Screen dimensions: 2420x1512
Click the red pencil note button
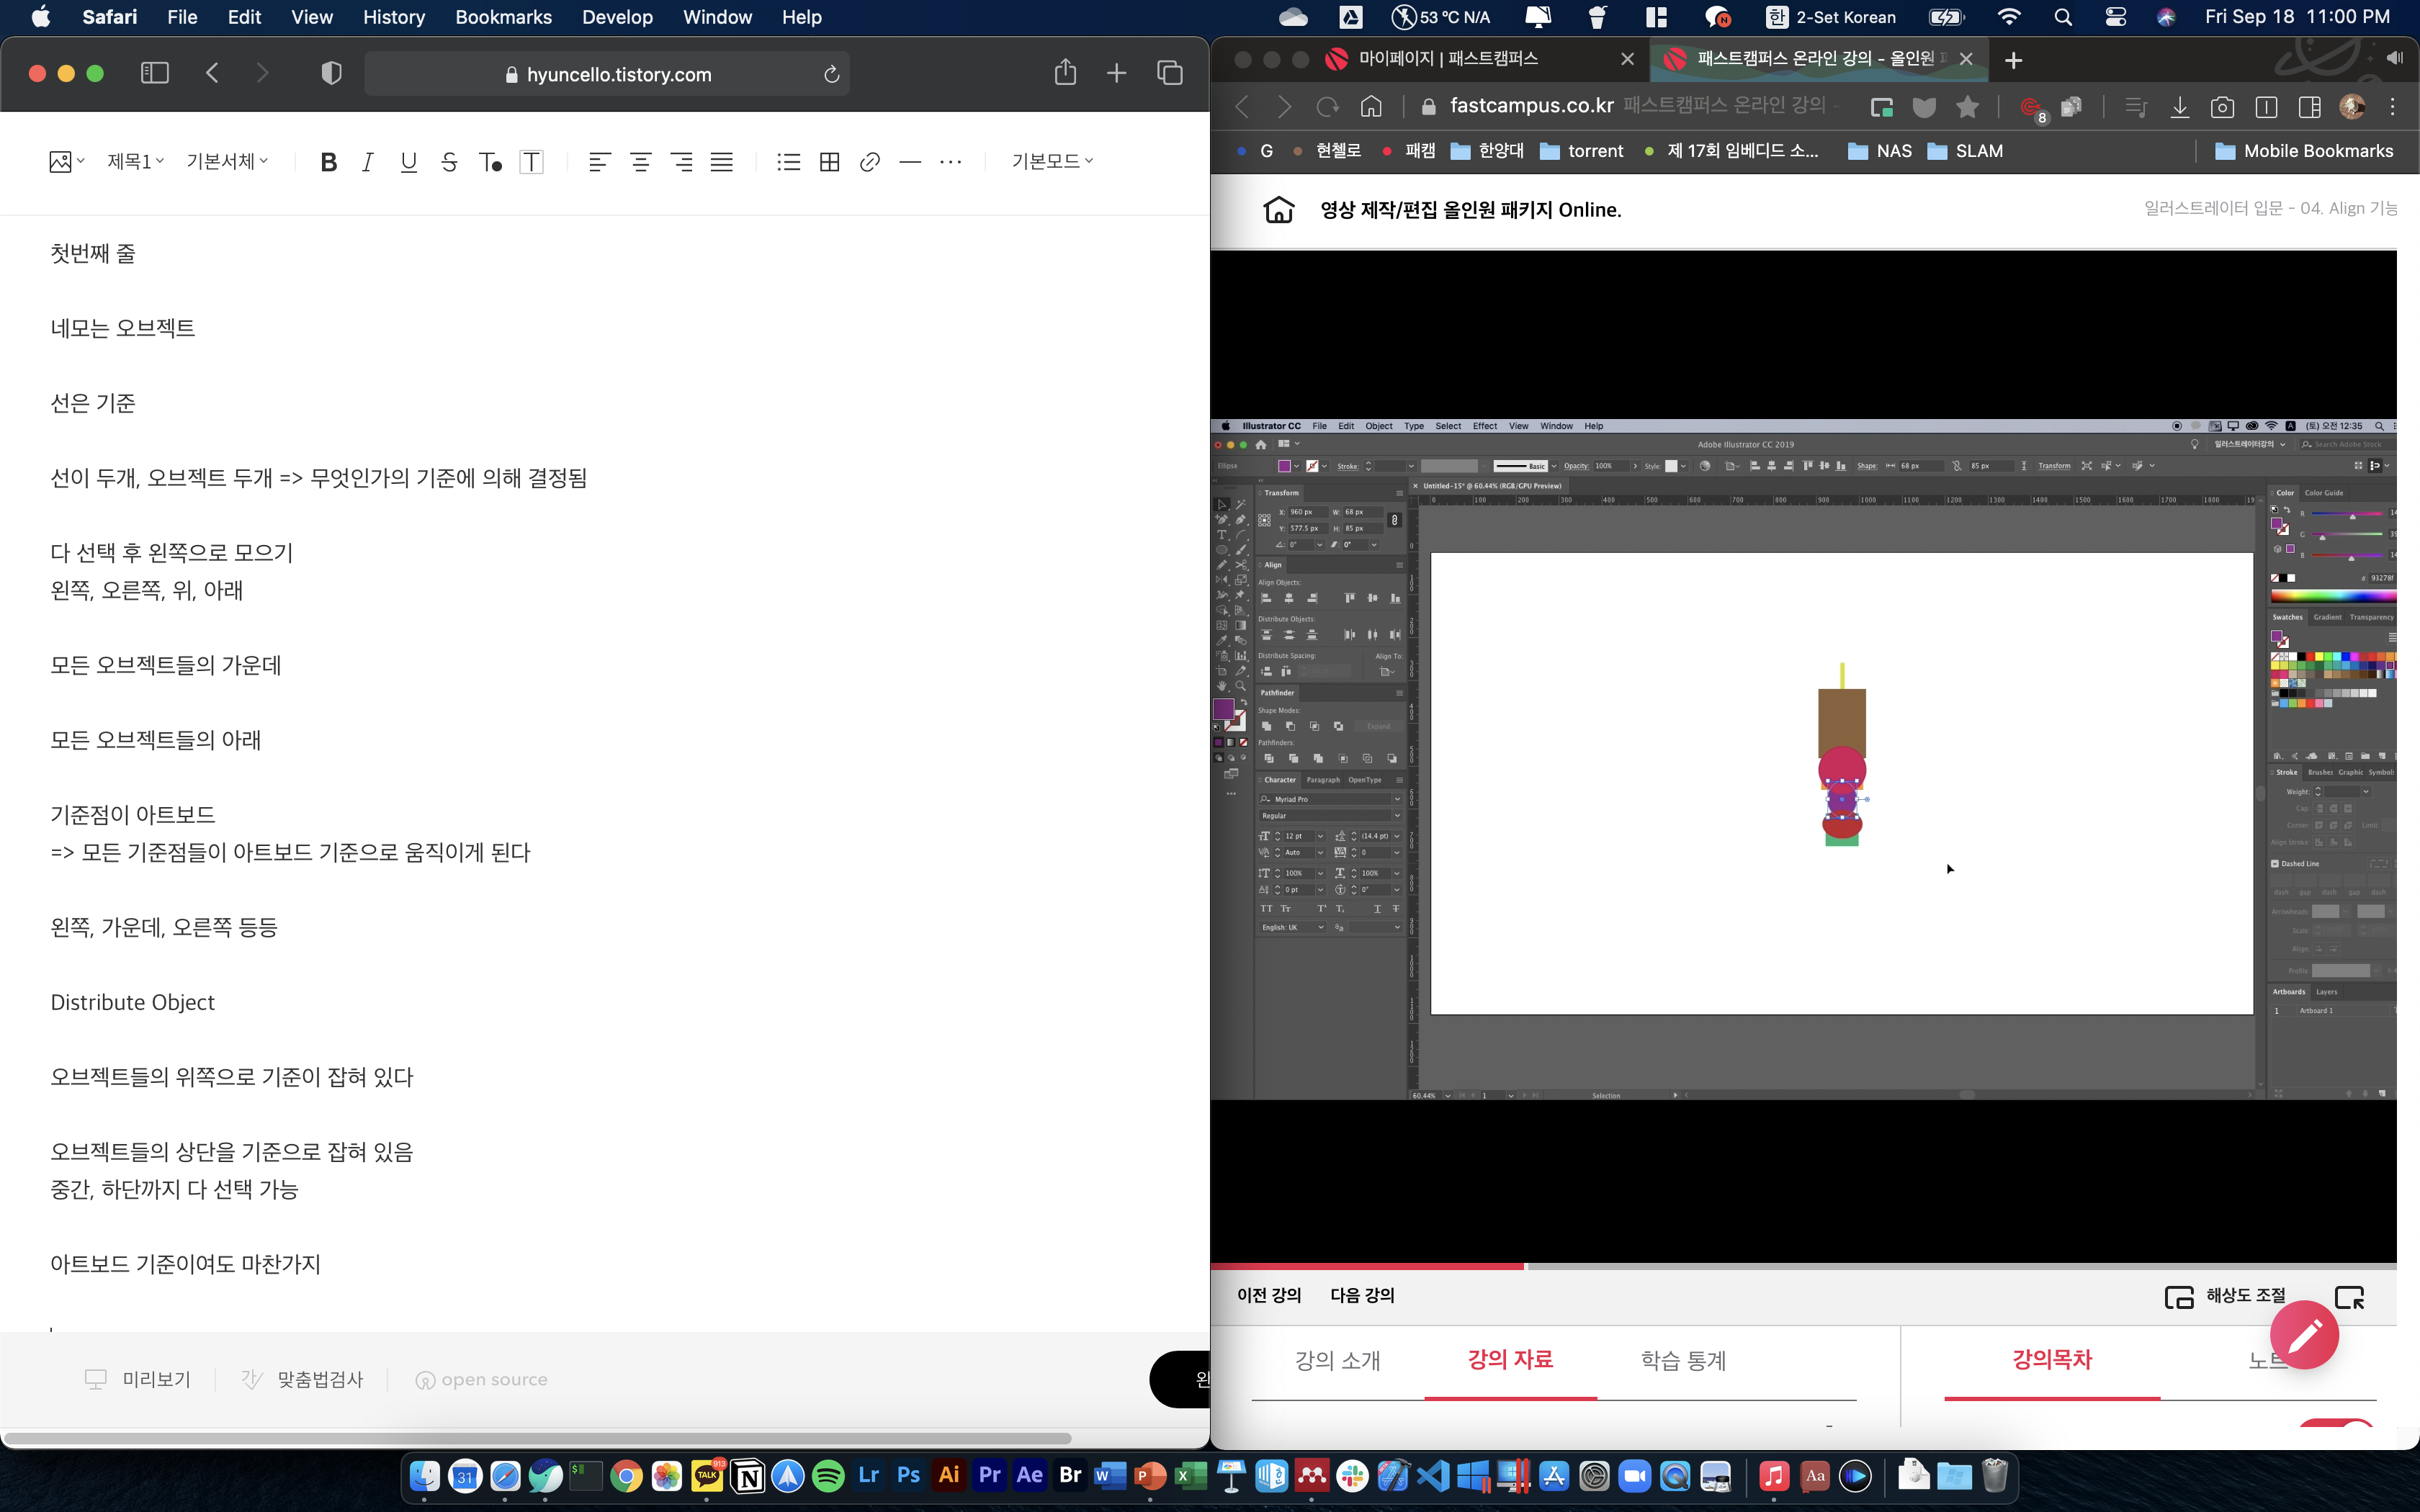2303,1334
